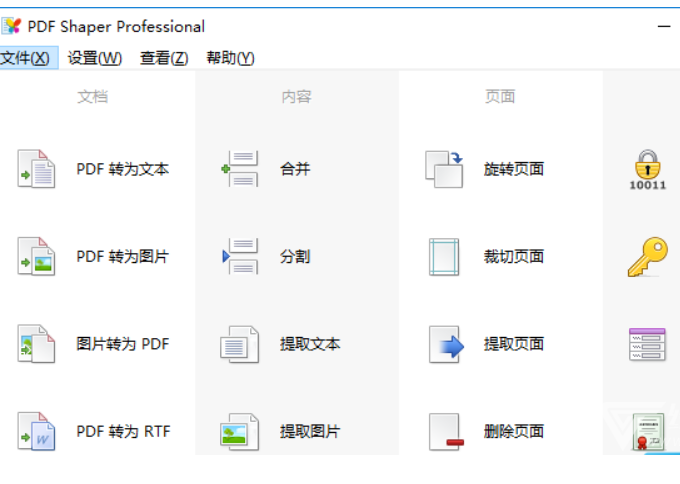Choose the 提取页面 label

(x=514, y=344)
